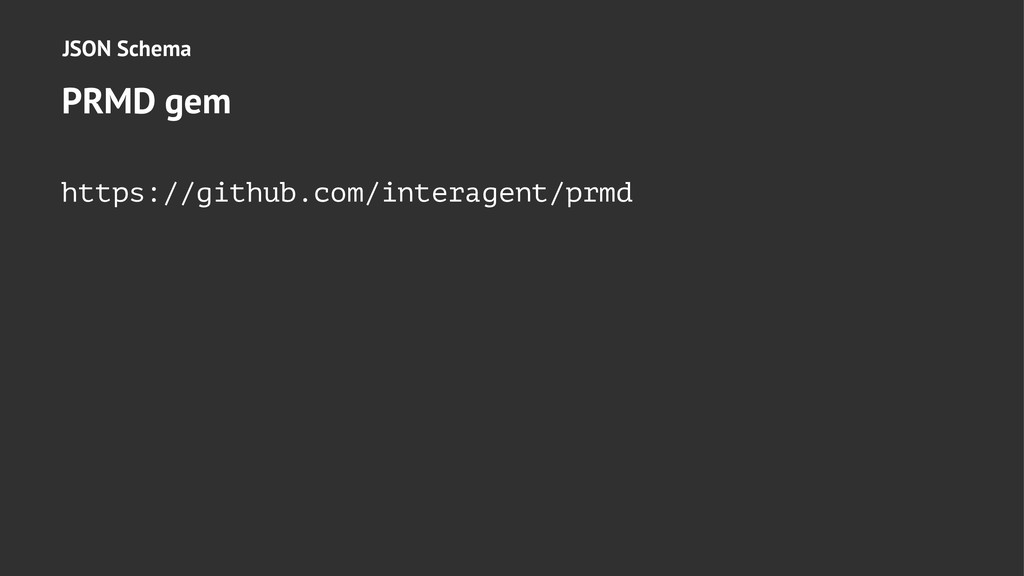1024x576 pixels.
Task: Open the github.com/interagent/prmd link
Action: pyautogui.click(x=346, y=192)
